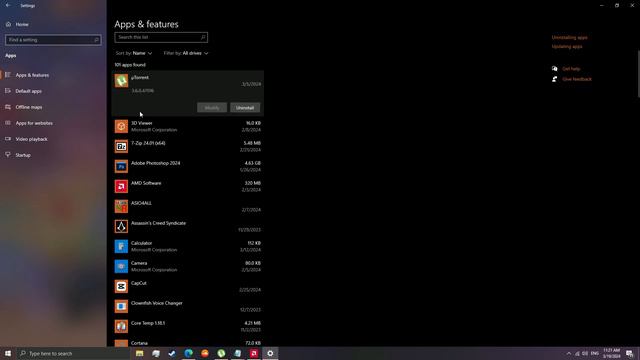Select the Assassin's Creed Syndicate entry name
This screenshot has width=640, height=360.
[x=158, y=223]
